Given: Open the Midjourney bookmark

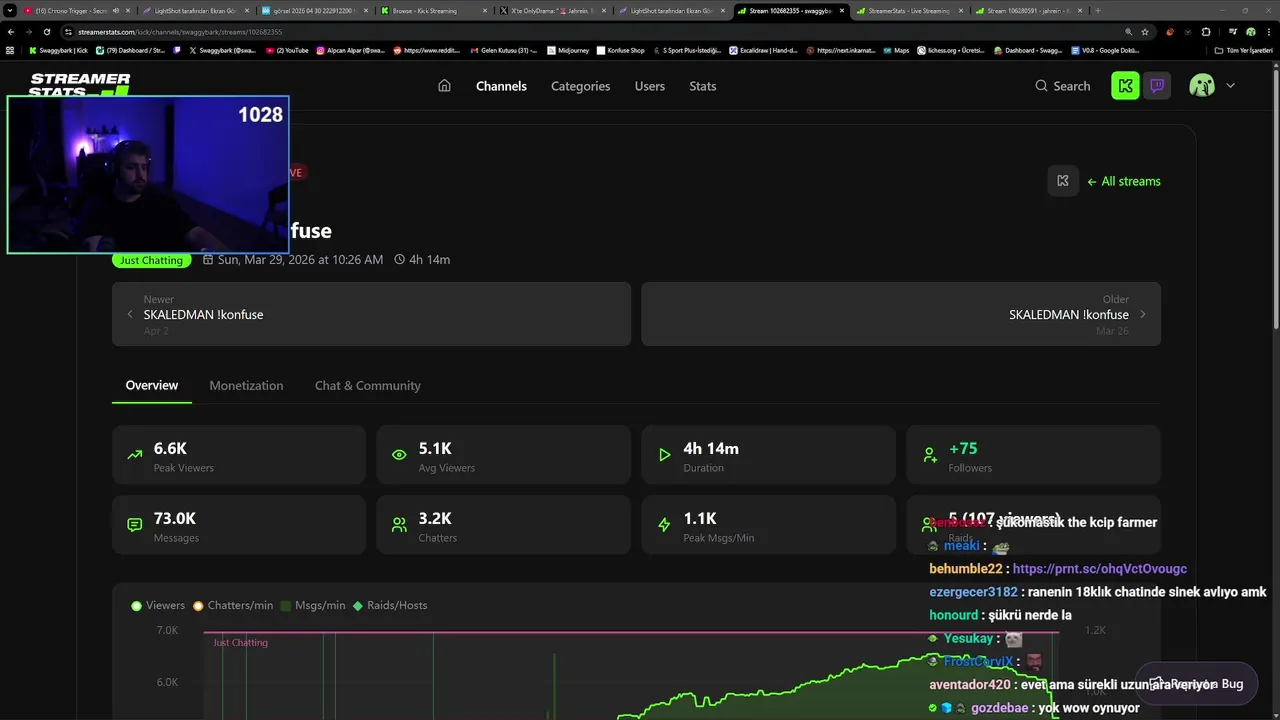Looking at the screenshot, I should click(x=568, y=50).
